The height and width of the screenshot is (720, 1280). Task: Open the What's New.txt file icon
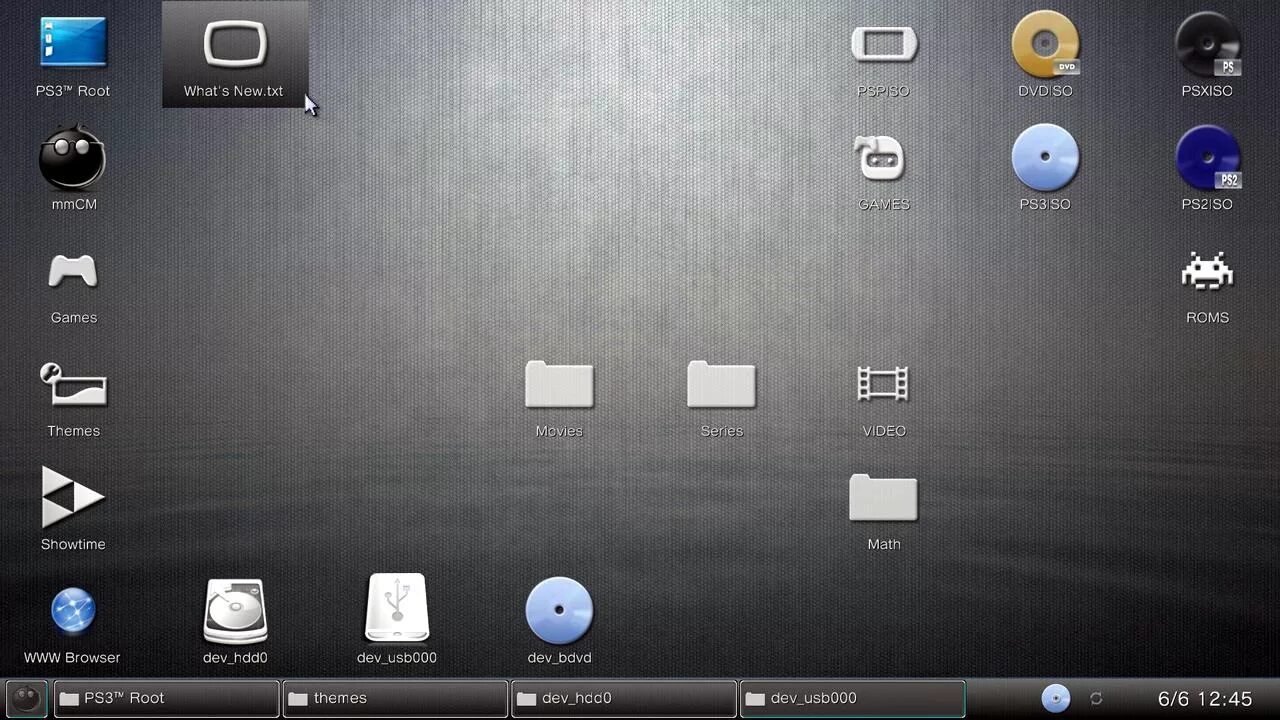click(x=235, y=45)
